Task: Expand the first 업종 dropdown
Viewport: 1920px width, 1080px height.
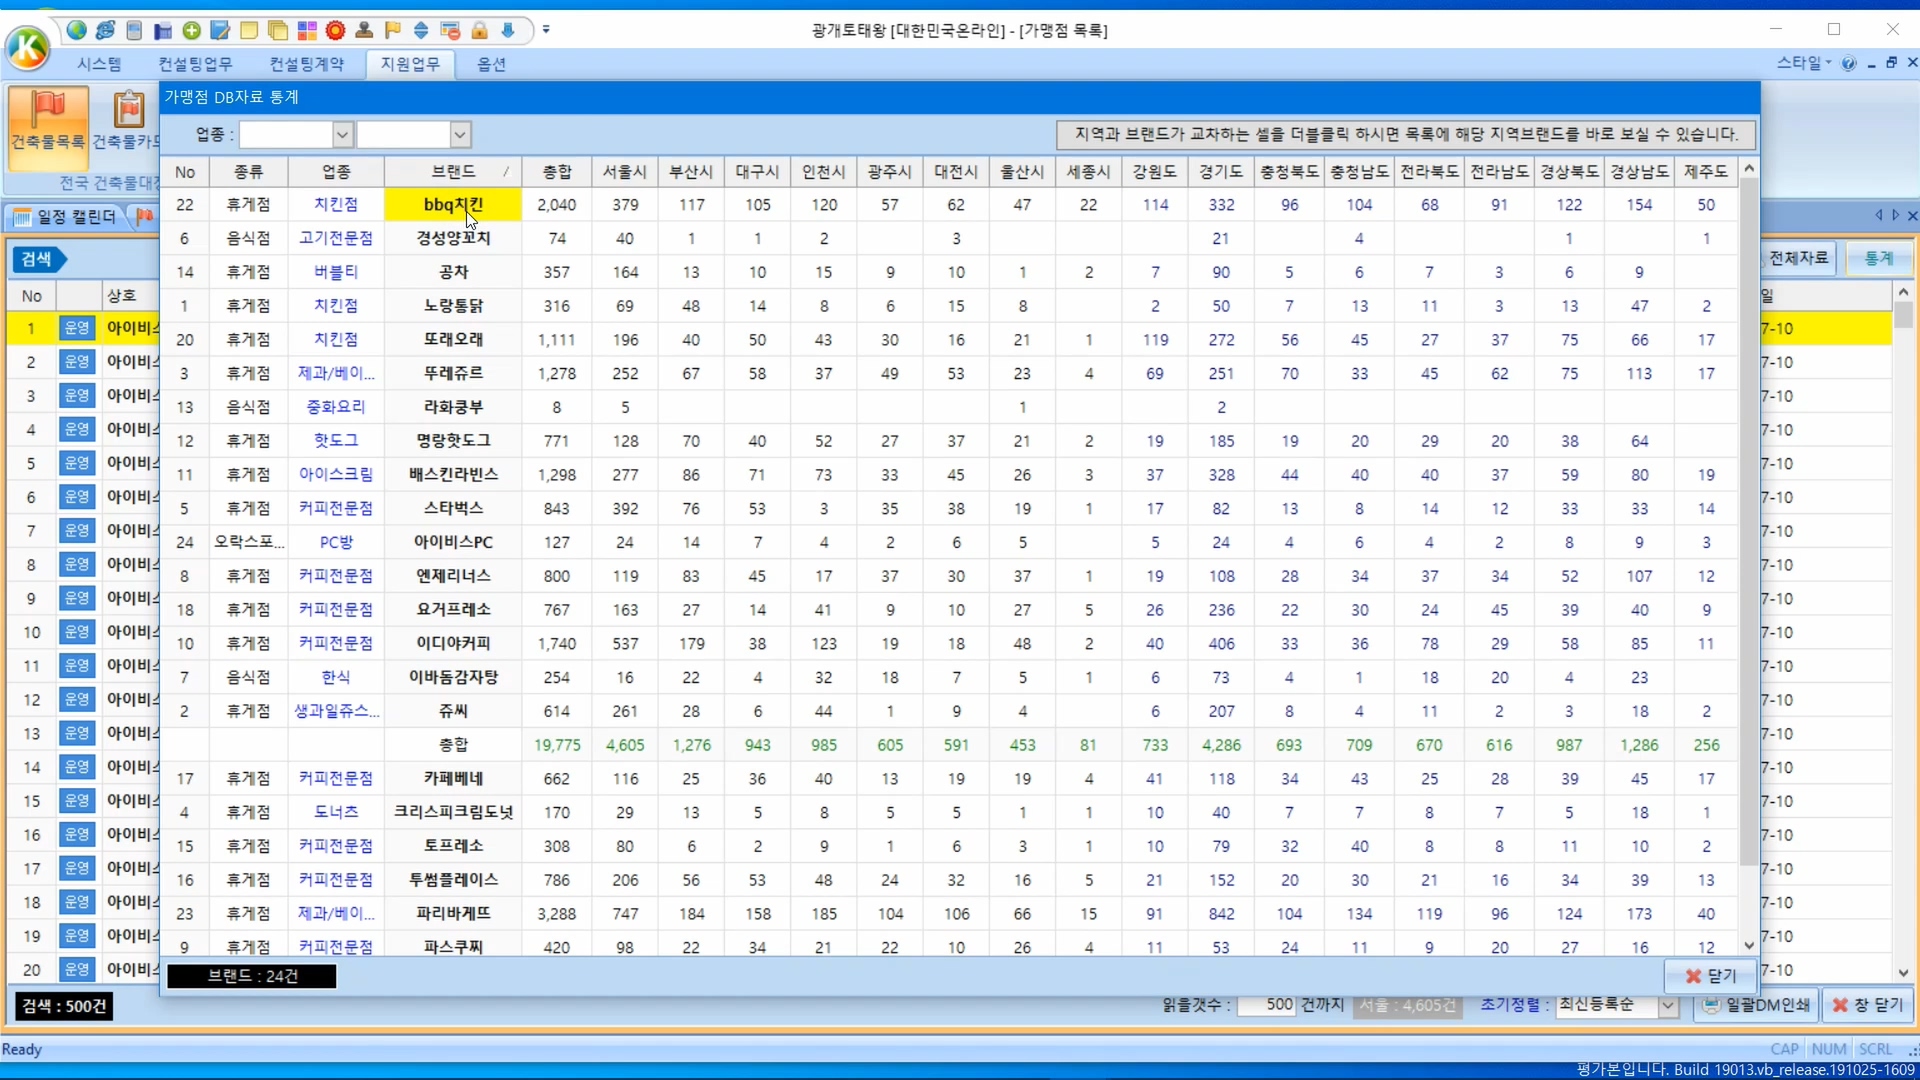Action: point(342,134)
